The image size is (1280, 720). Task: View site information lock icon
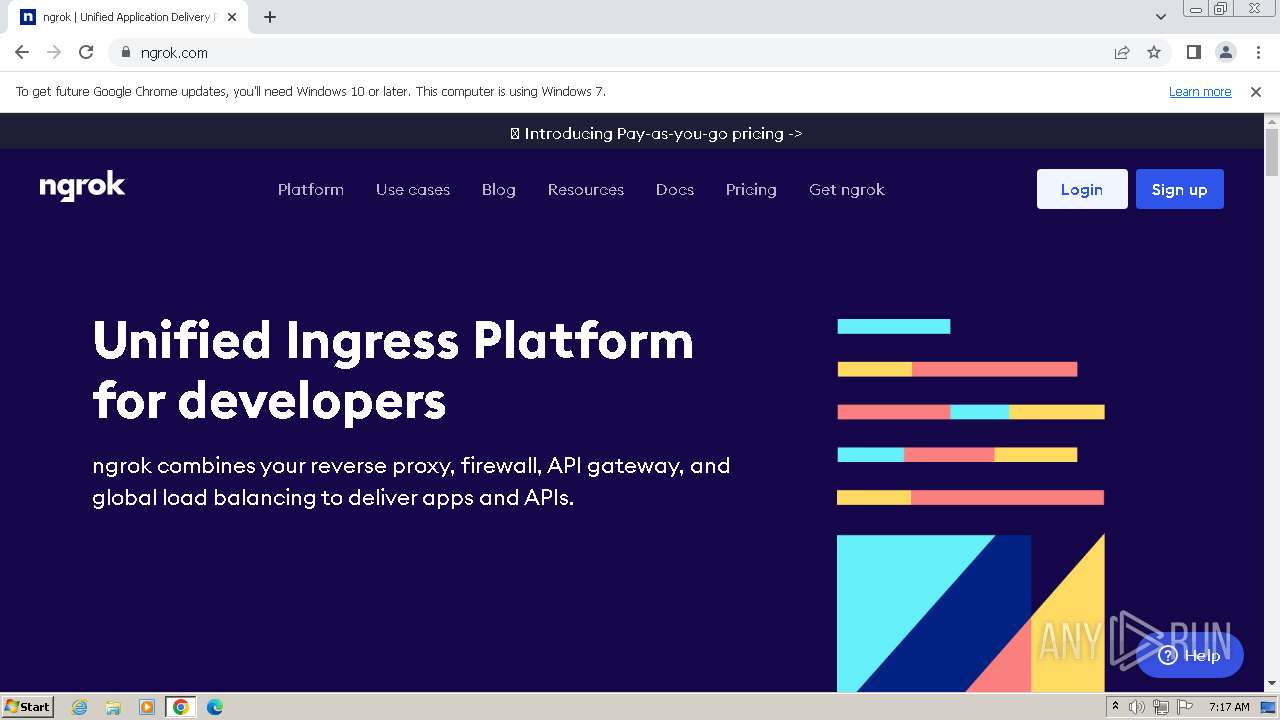click(x=125, y=53)
